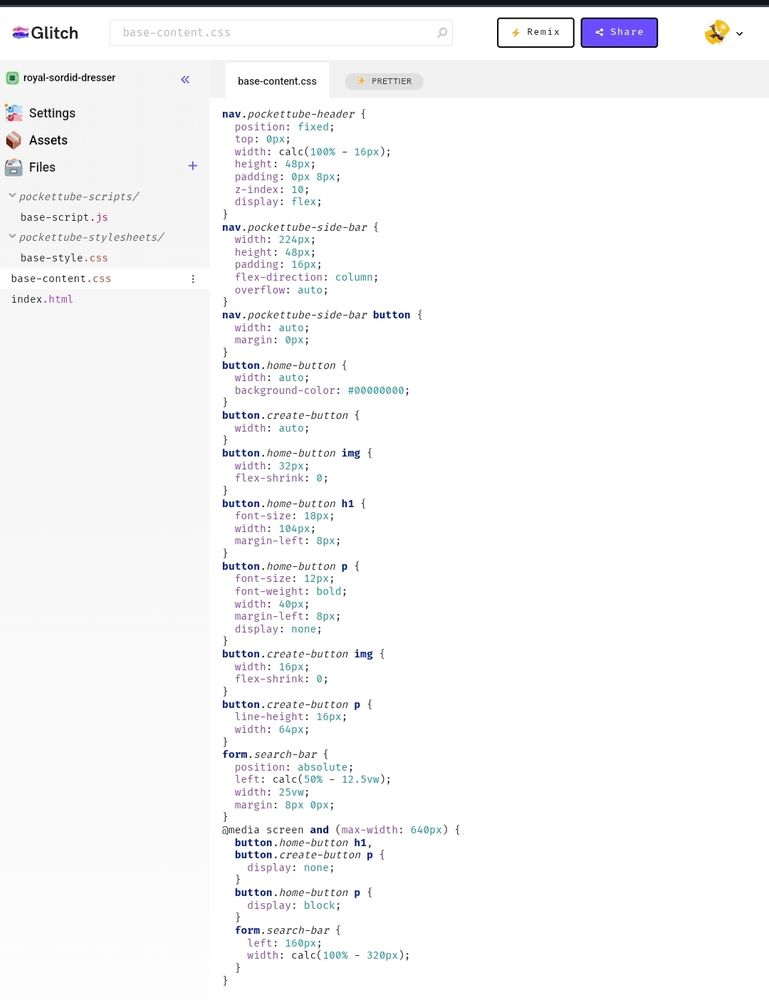Screen dimensions: 769x1000
Task: Click the Assets box icon
Action: (13, 140)
